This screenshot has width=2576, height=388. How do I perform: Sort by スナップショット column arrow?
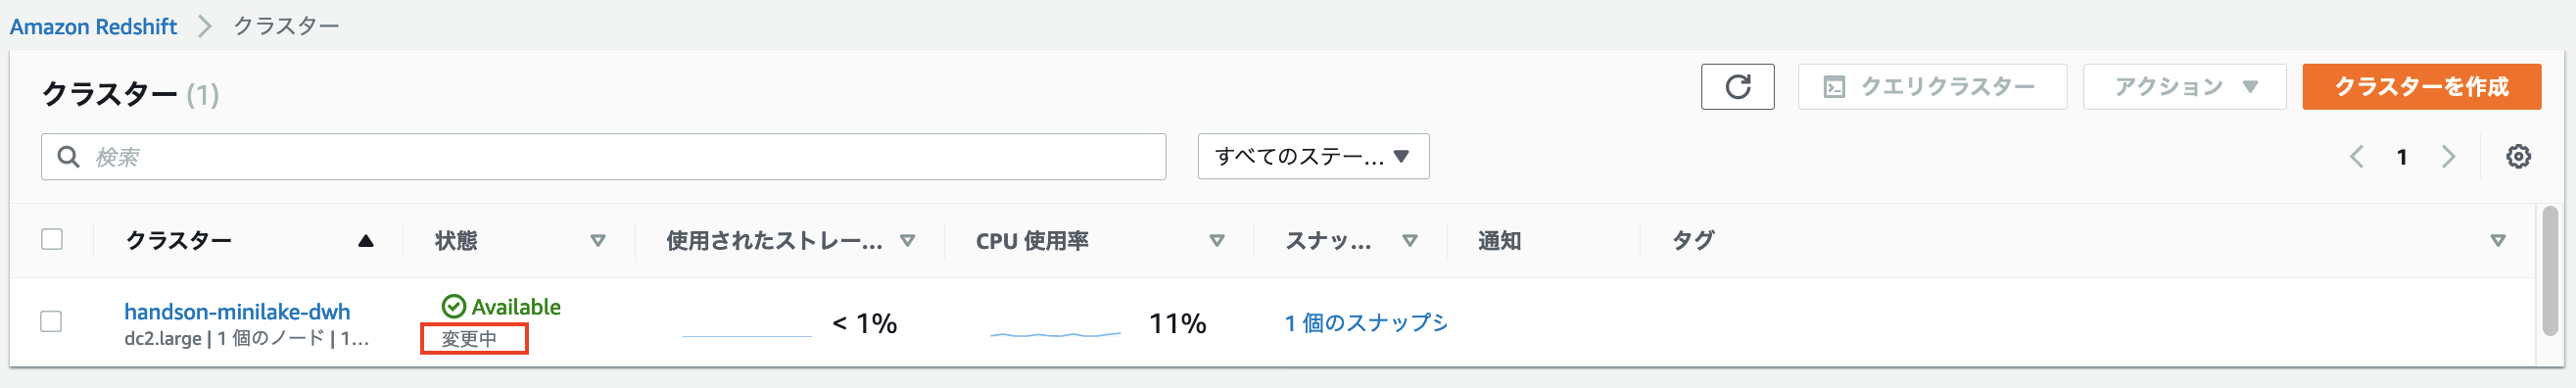click(1410, 241)
